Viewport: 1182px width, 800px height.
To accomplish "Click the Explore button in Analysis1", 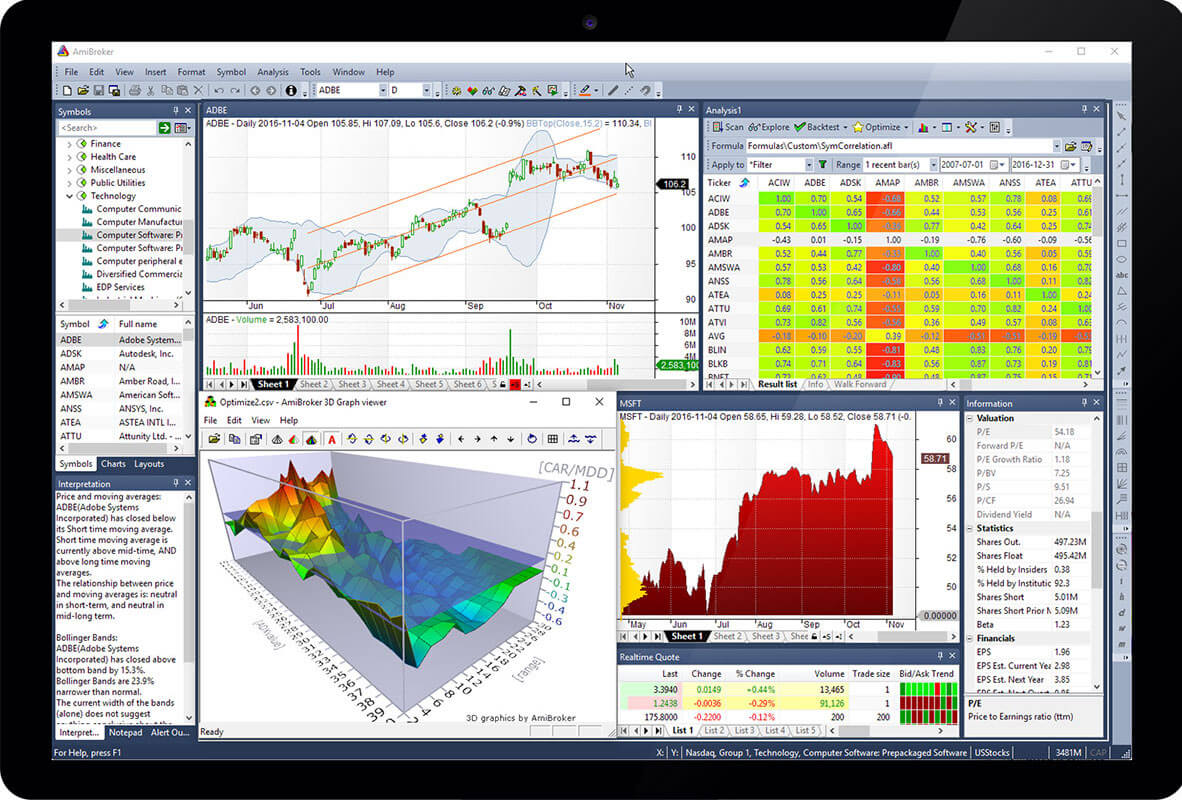I will [x=770, y=127].
